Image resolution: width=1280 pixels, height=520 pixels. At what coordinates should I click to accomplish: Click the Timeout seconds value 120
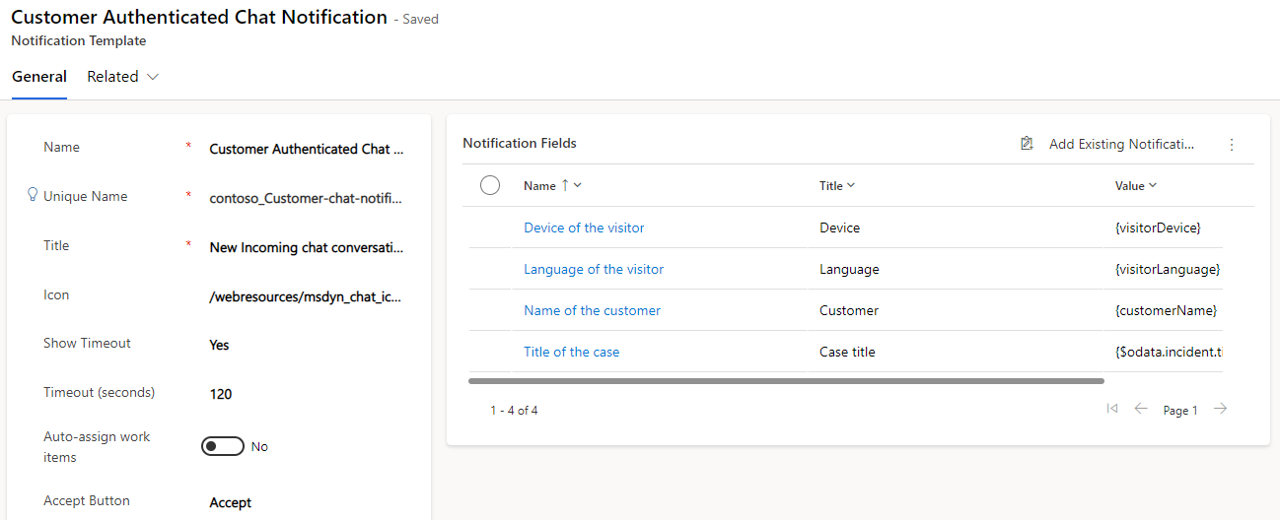(x=221, y=394)
